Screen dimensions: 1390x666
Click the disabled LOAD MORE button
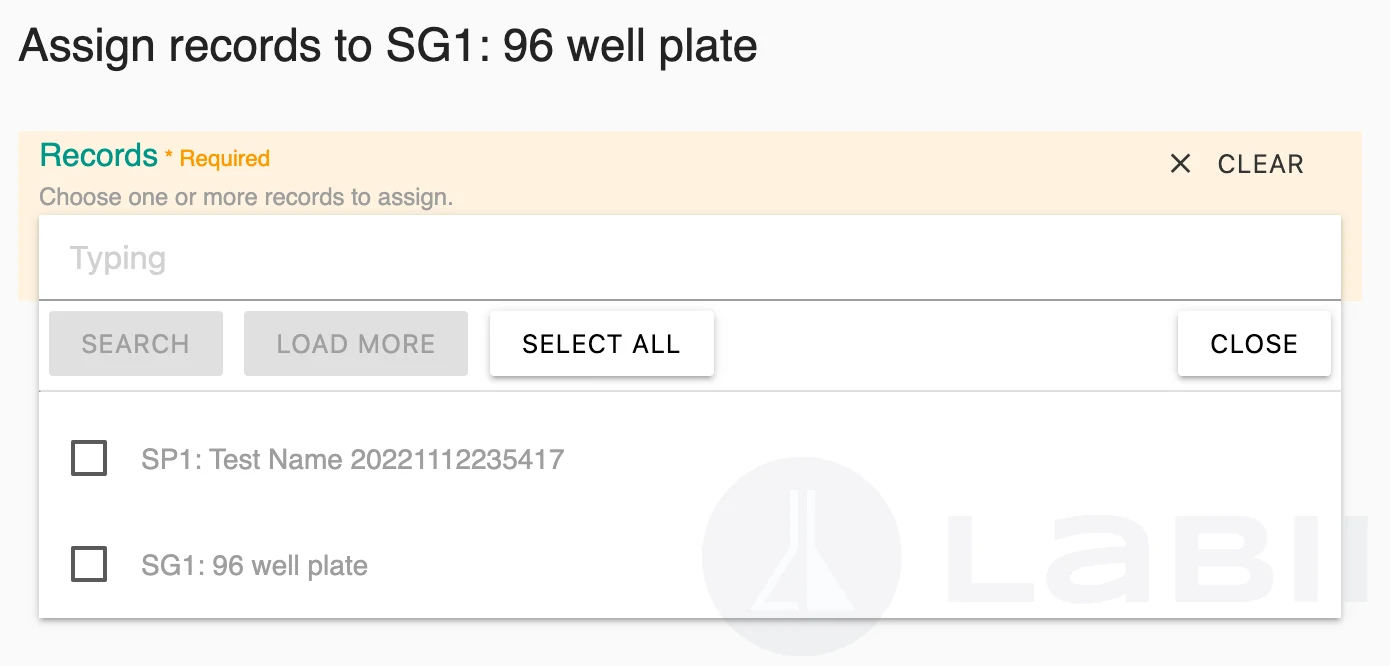tap(356, 344)
